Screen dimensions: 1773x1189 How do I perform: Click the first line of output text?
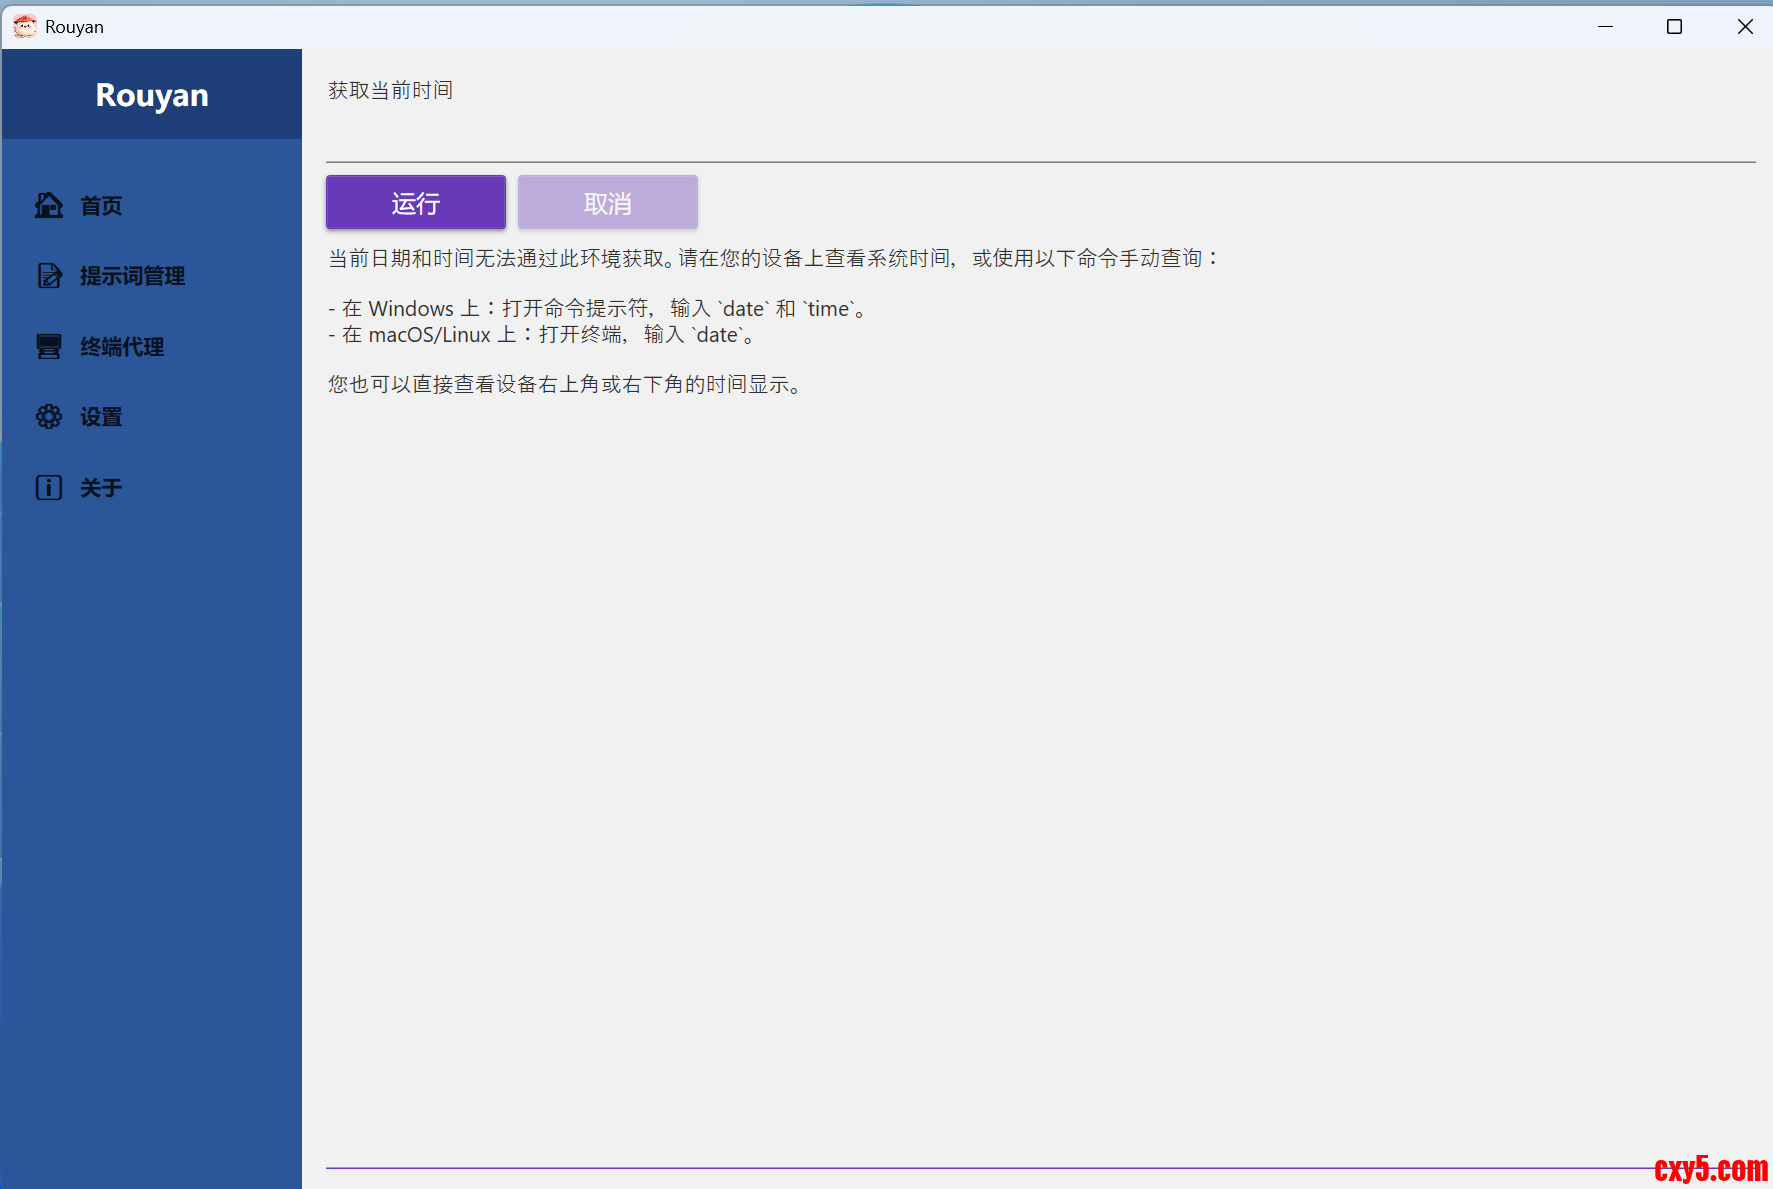774,258
